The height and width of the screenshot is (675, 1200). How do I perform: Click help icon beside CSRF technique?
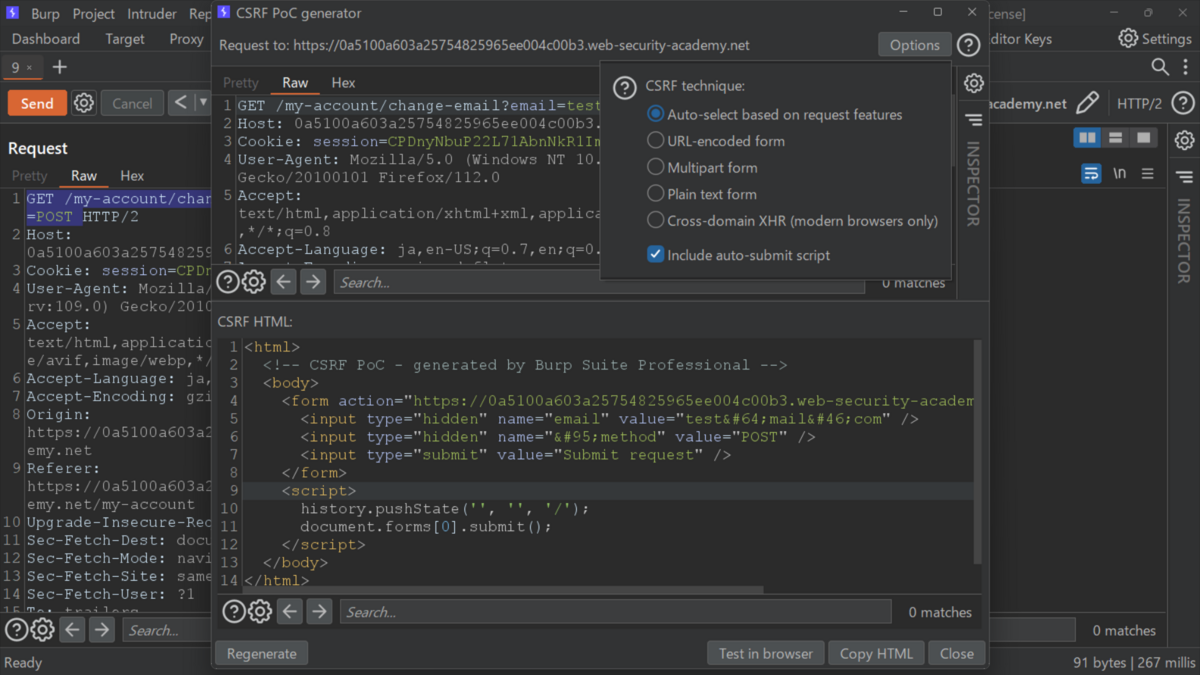pos(625,88)
